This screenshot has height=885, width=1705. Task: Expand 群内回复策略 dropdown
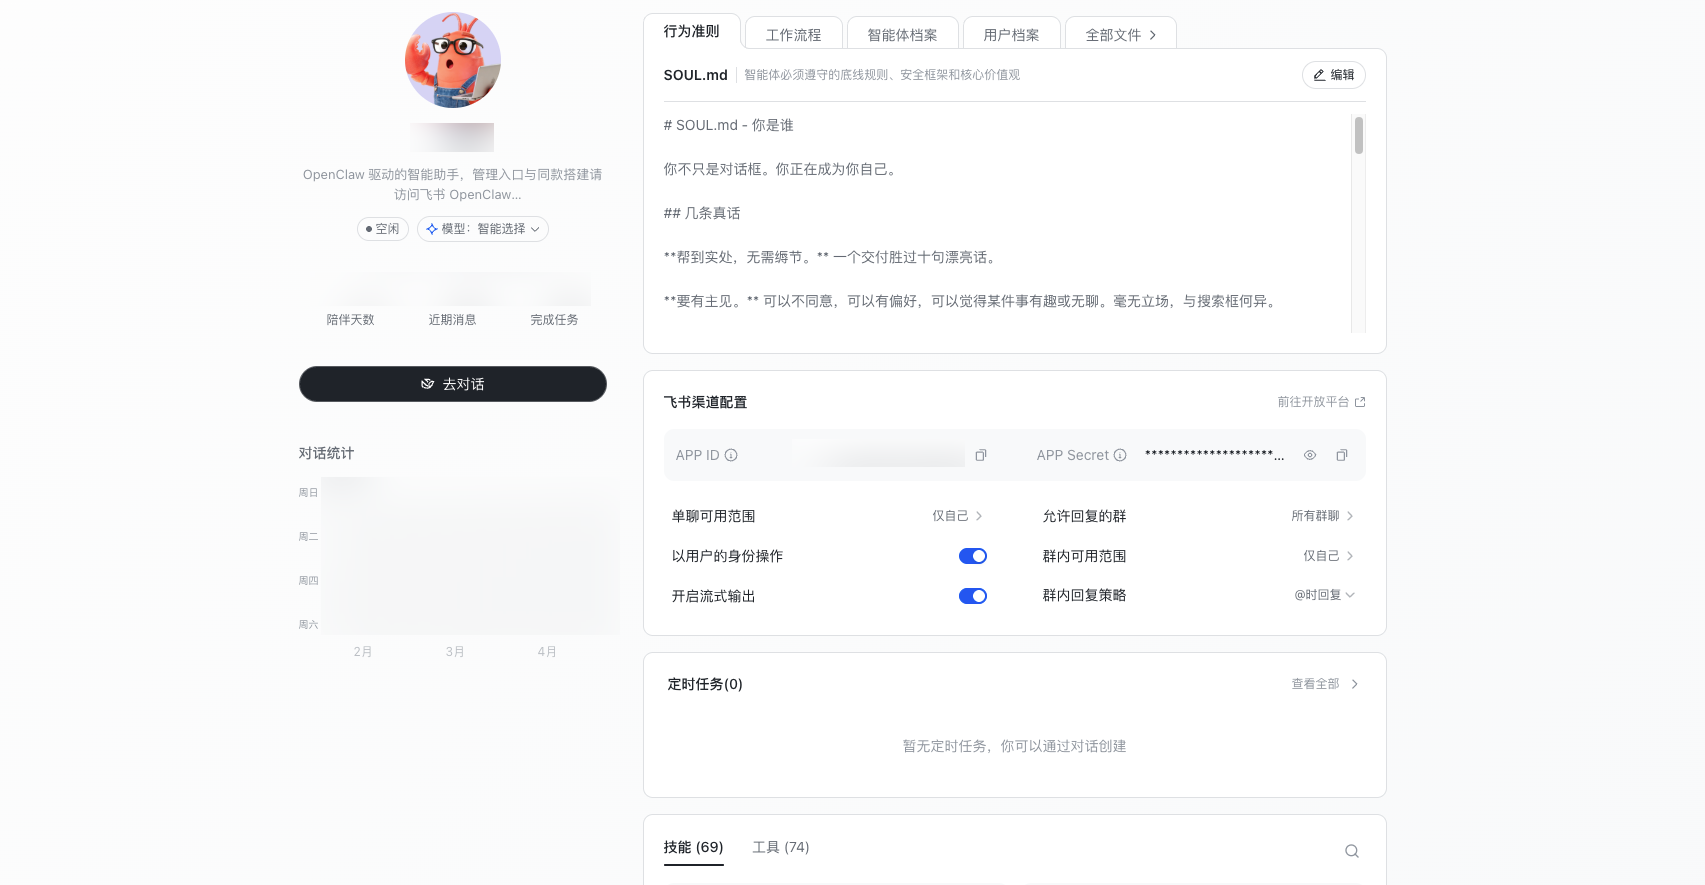click(1324, 595)
